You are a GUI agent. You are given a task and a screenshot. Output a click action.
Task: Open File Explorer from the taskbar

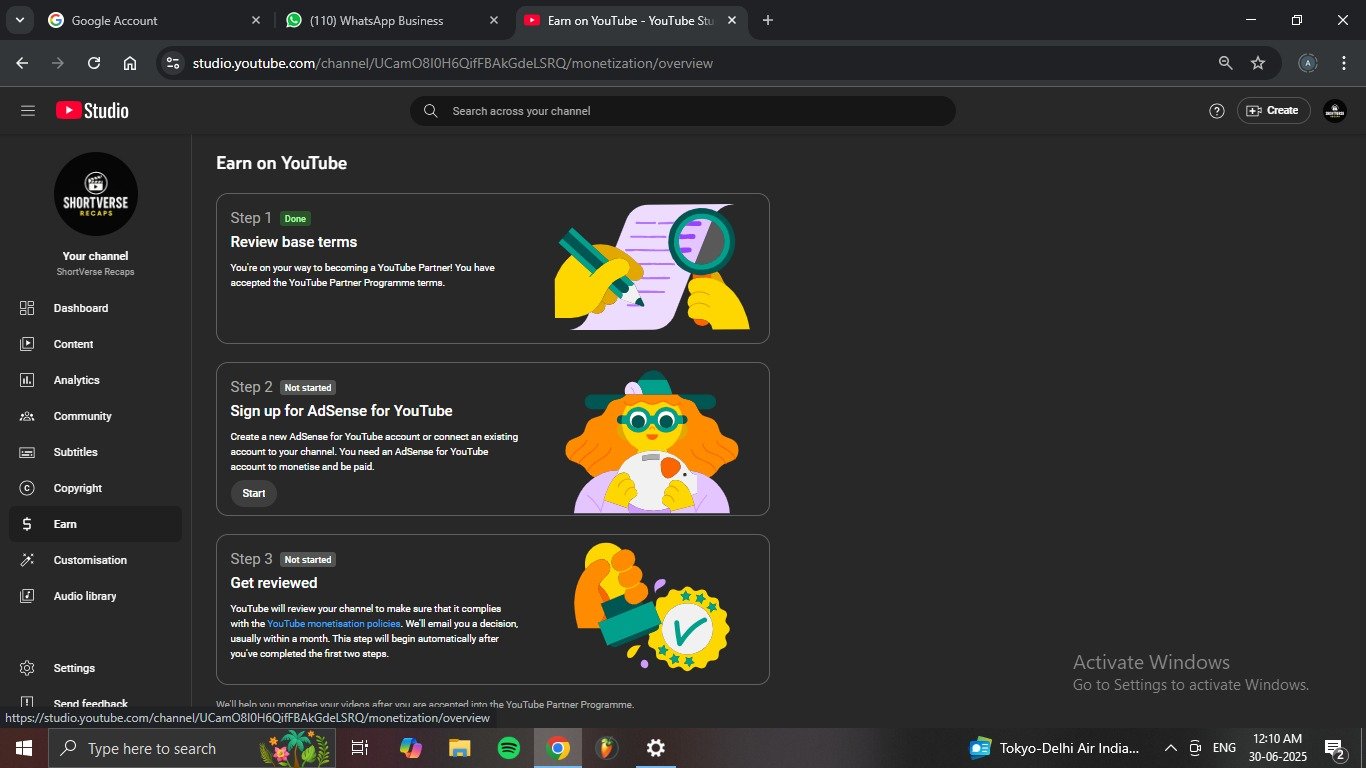(459, 748)
